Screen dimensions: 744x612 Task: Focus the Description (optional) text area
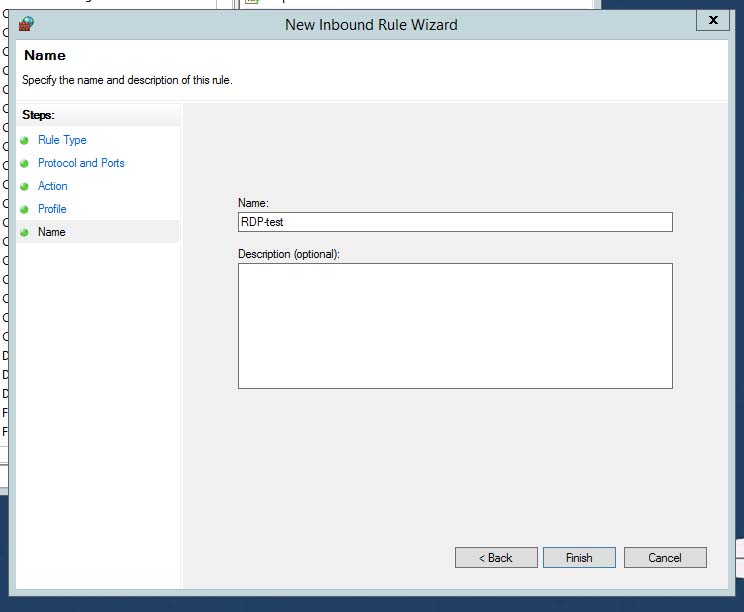tap(455, 325)
